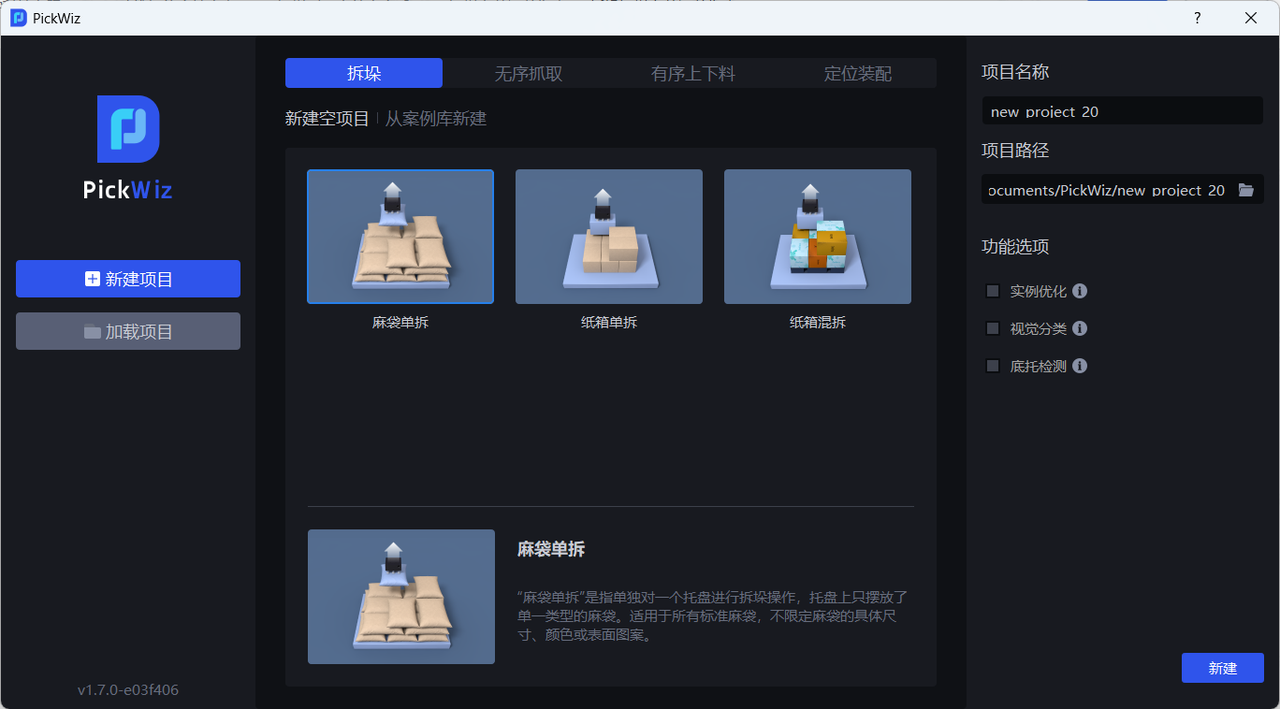This screenshot has width=1280, height=709.
Task: Open the 有序上下料 tab
Action: [x=693, y=73]
